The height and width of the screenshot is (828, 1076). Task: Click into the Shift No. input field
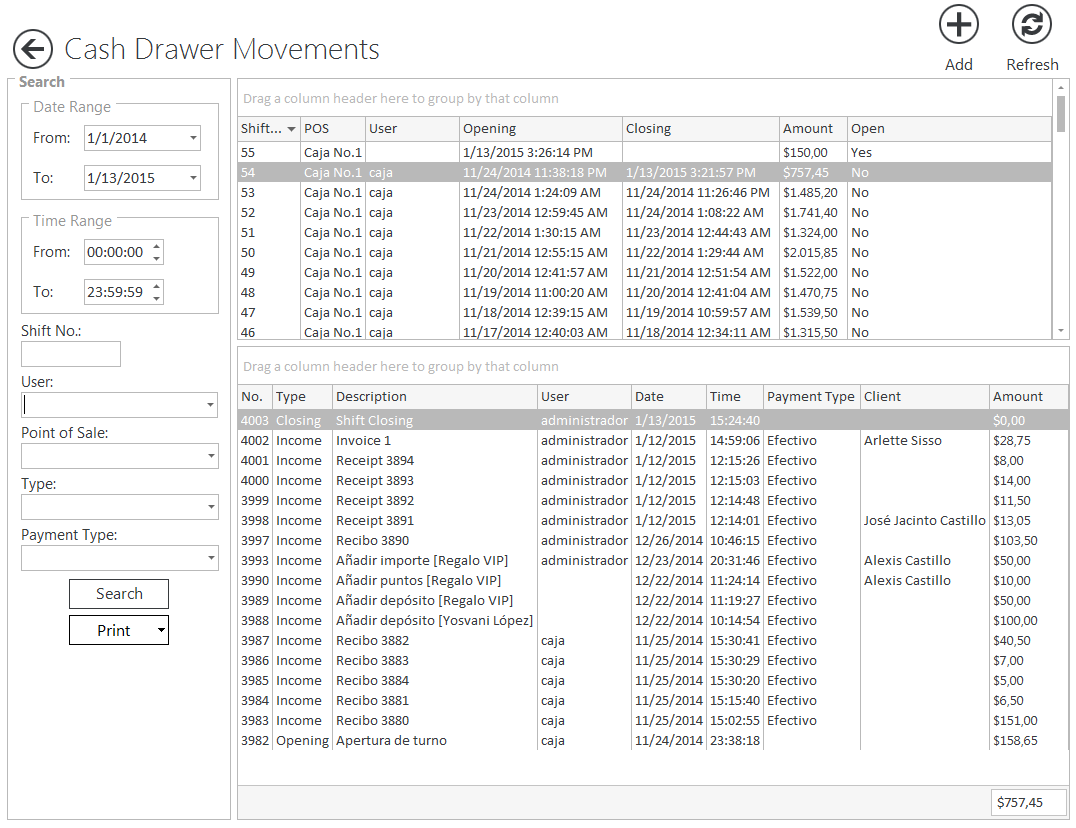click(x=71, y=354)
